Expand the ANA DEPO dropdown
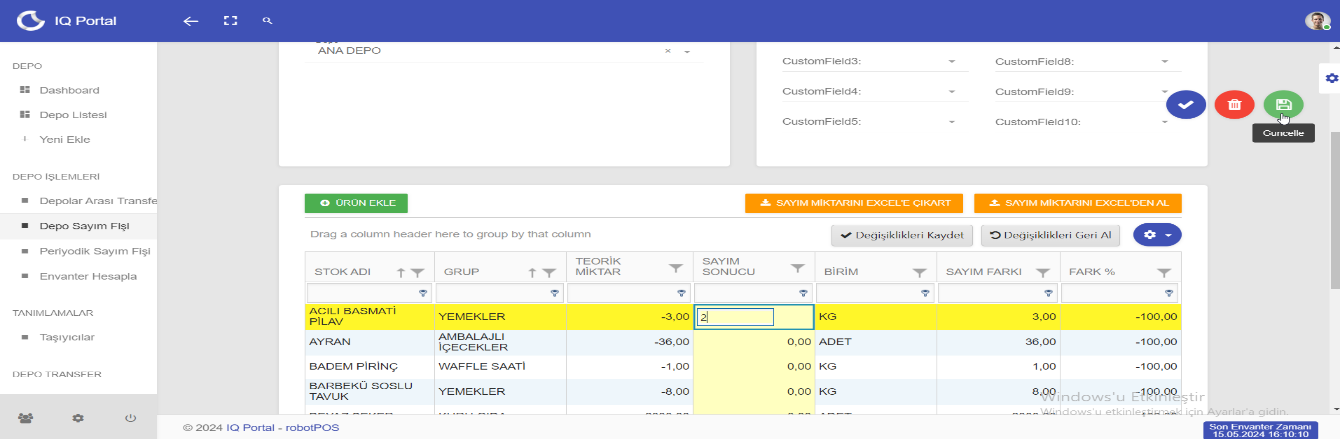Image resolution: width=1340 pixels, height=439 pixels. (688, 52)
